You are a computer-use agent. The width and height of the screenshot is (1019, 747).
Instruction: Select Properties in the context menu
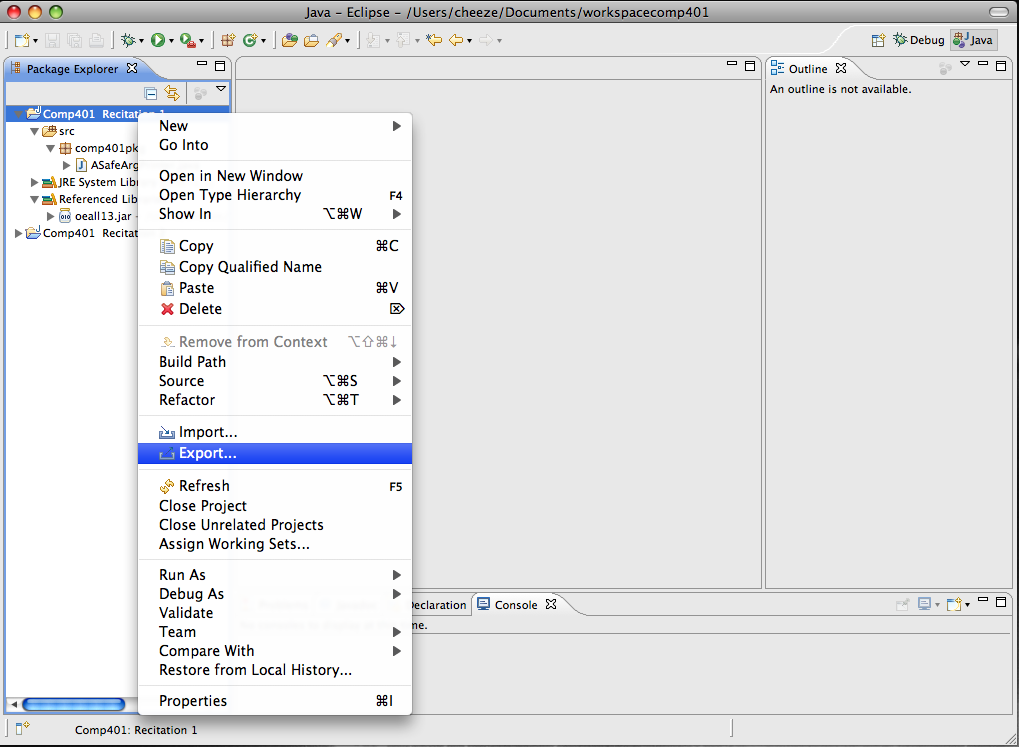click(x=275, y=701)
